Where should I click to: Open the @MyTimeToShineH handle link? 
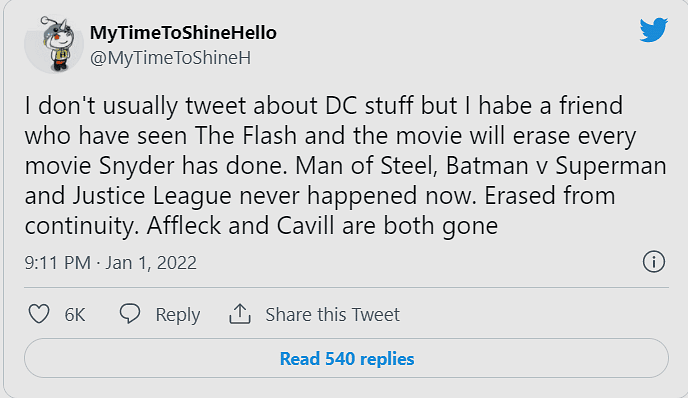click(170, 58)
